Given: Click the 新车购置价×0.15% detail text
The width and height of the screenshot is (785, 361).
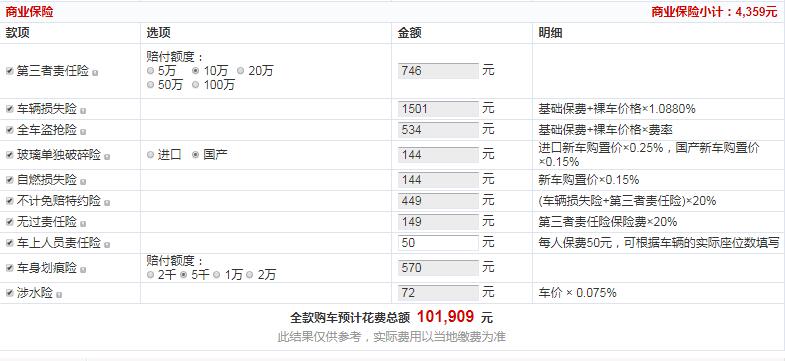Looking at the screenshot, I should pos(589,180).
